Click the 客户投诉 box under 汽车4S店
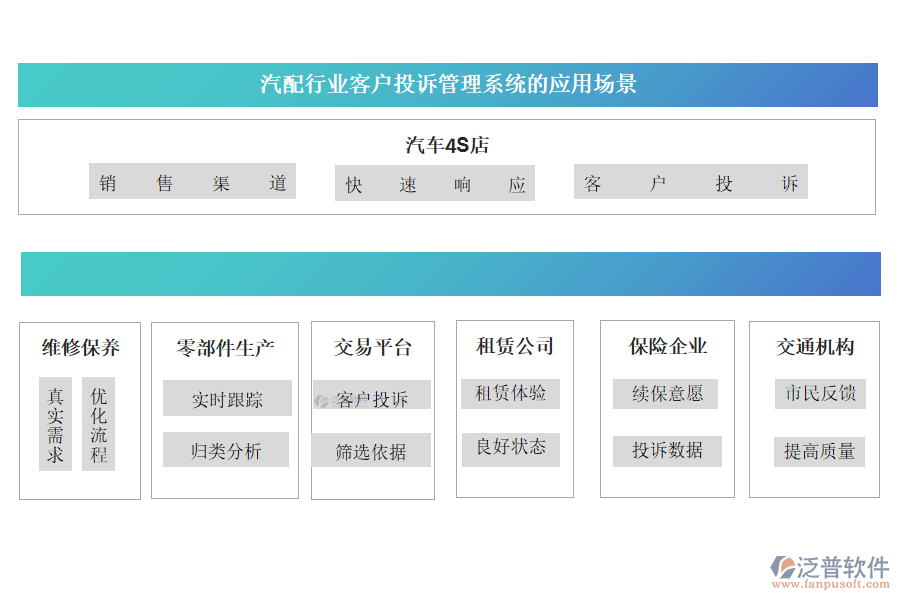The width and height of the screenshot is (900, 600). tap(690, 183)
